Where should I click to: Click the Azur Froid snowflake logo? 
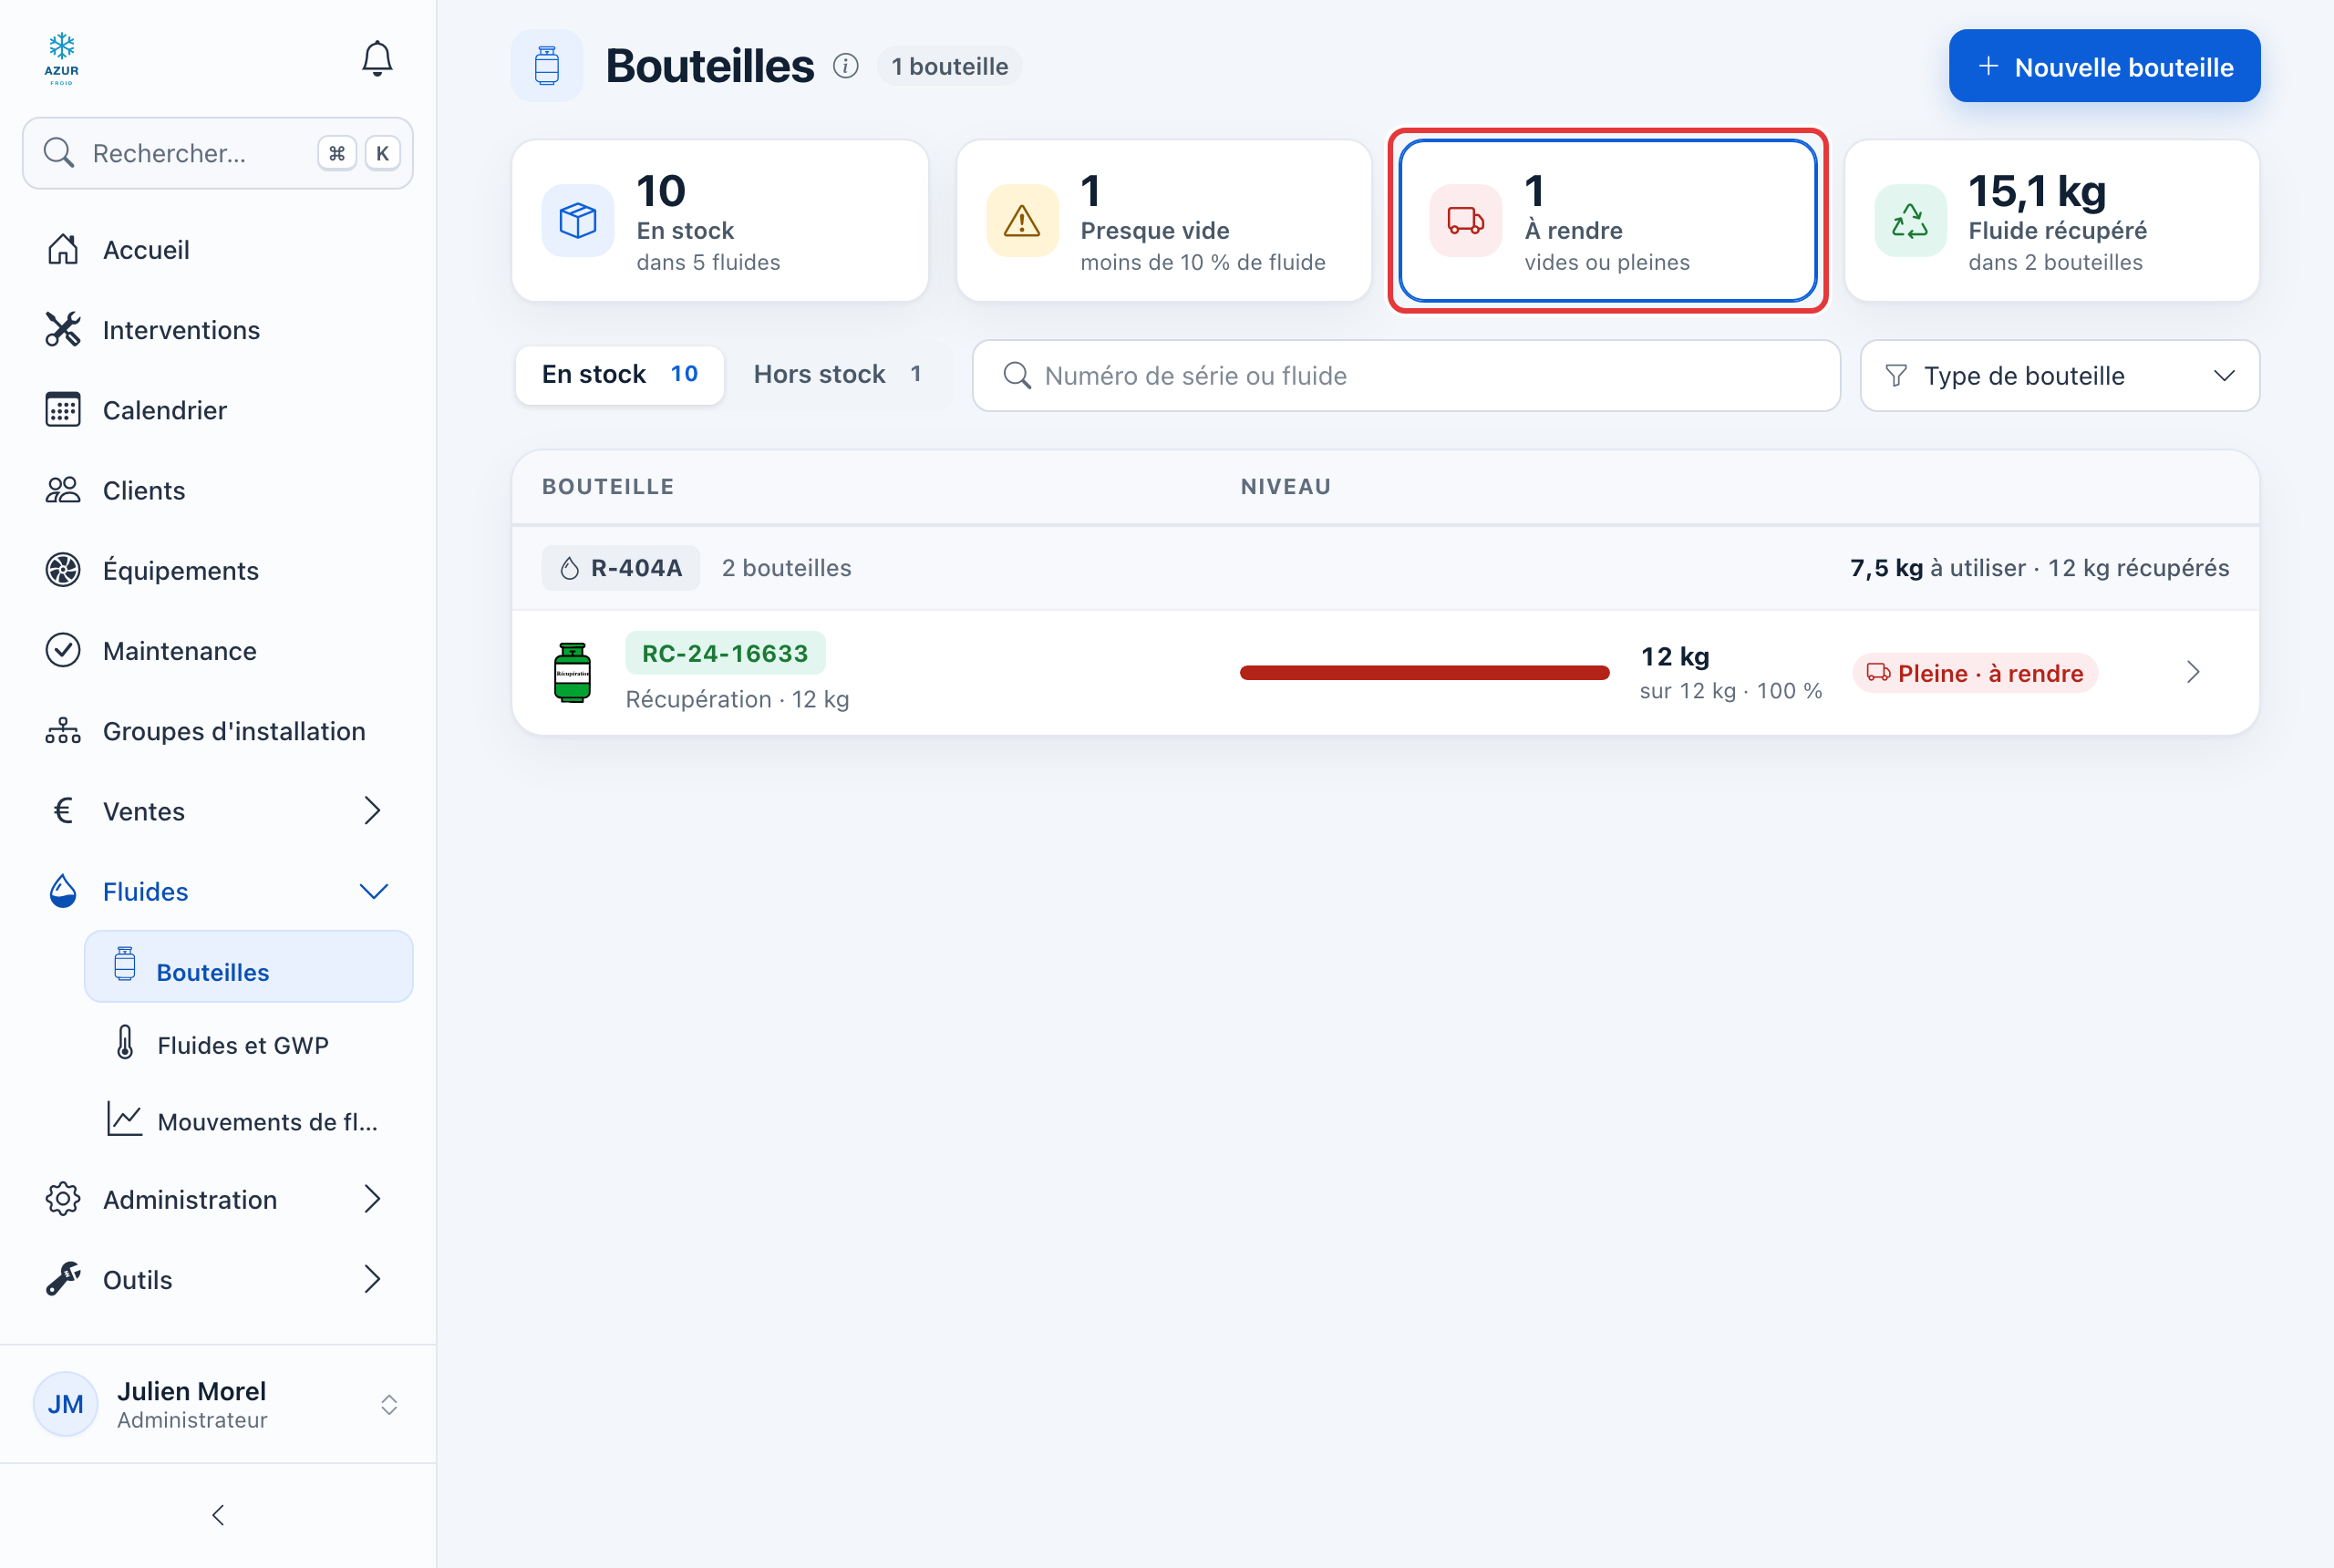62,59
